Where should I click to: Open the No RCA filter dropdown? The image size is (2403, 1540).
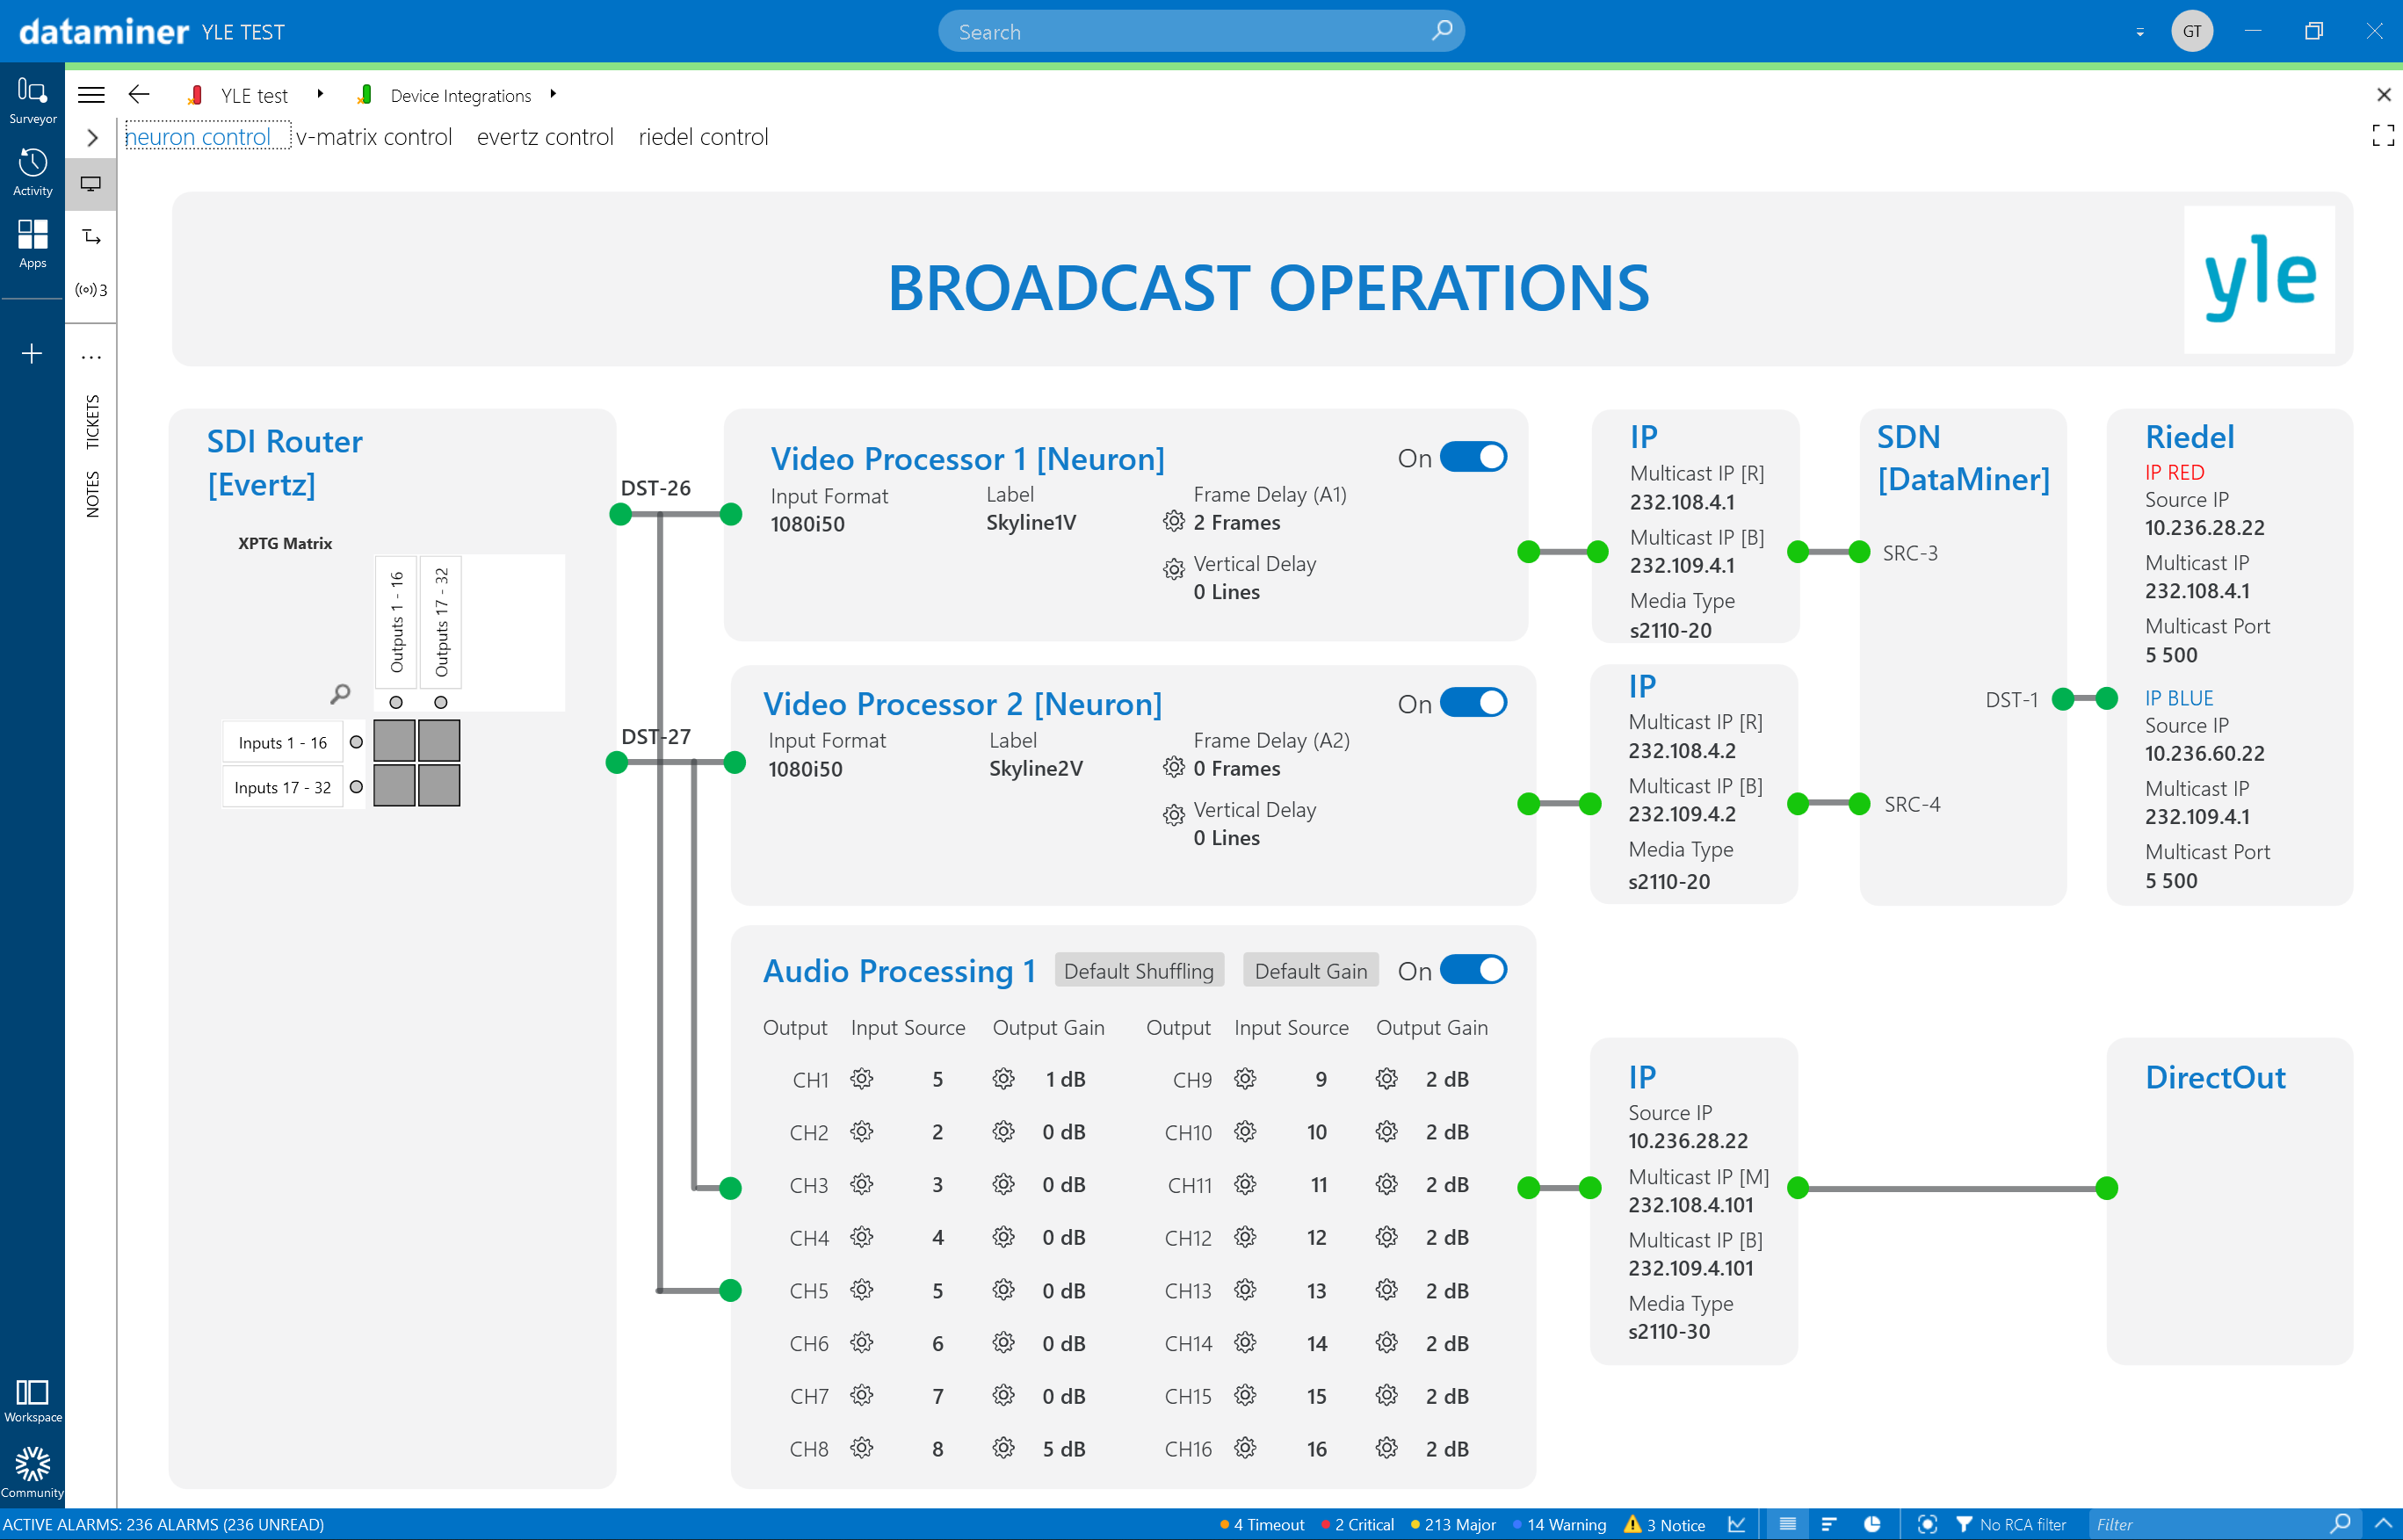coord(2011,1524)
